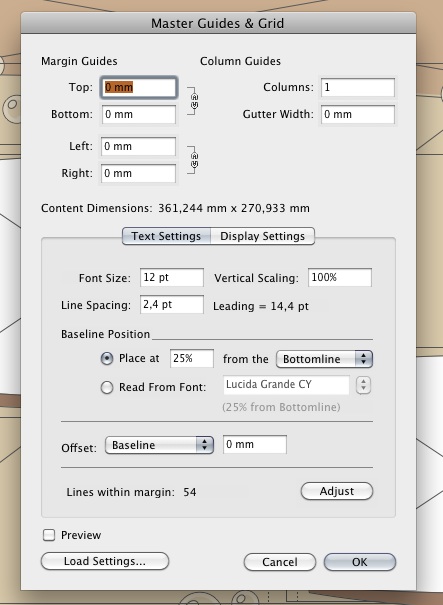Click the Font Size field
This screenshot has width=443, height=605.
click(x=172, y=277)
